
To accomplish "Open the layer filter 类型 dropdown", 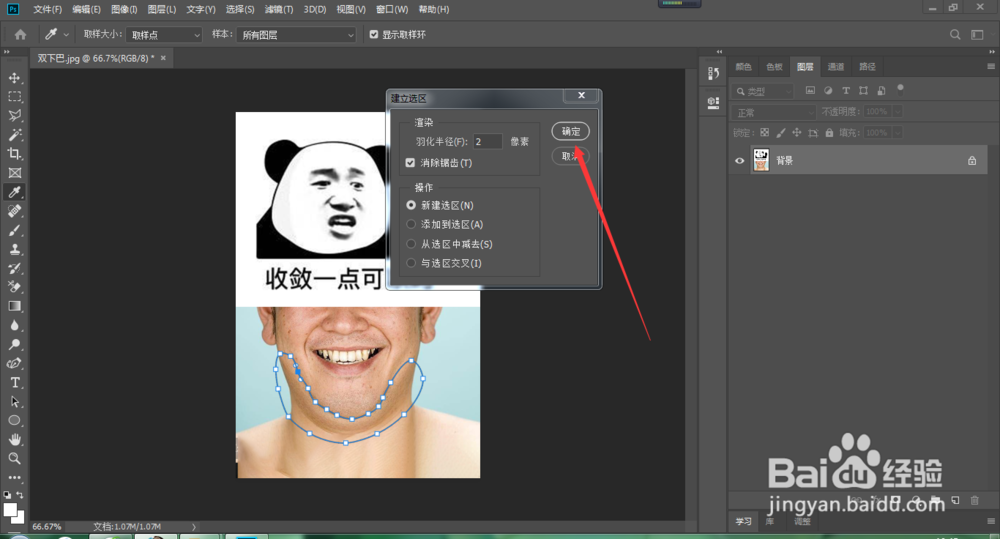I will tap(763, 91).
